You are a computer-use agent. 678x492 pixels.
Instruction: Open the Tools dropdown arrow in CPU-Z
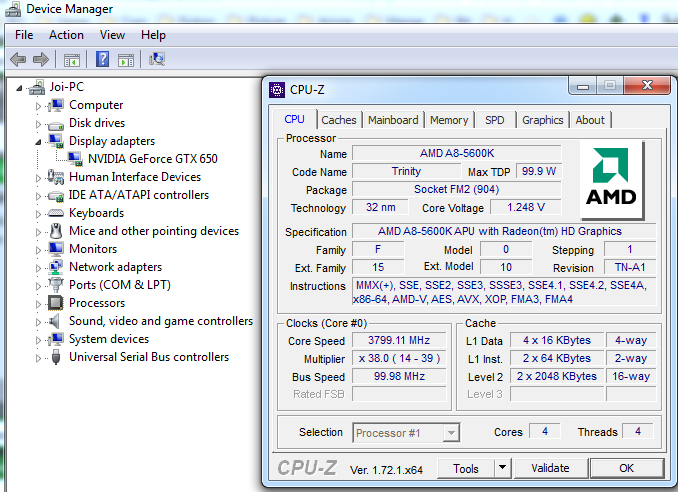[502, 468]
